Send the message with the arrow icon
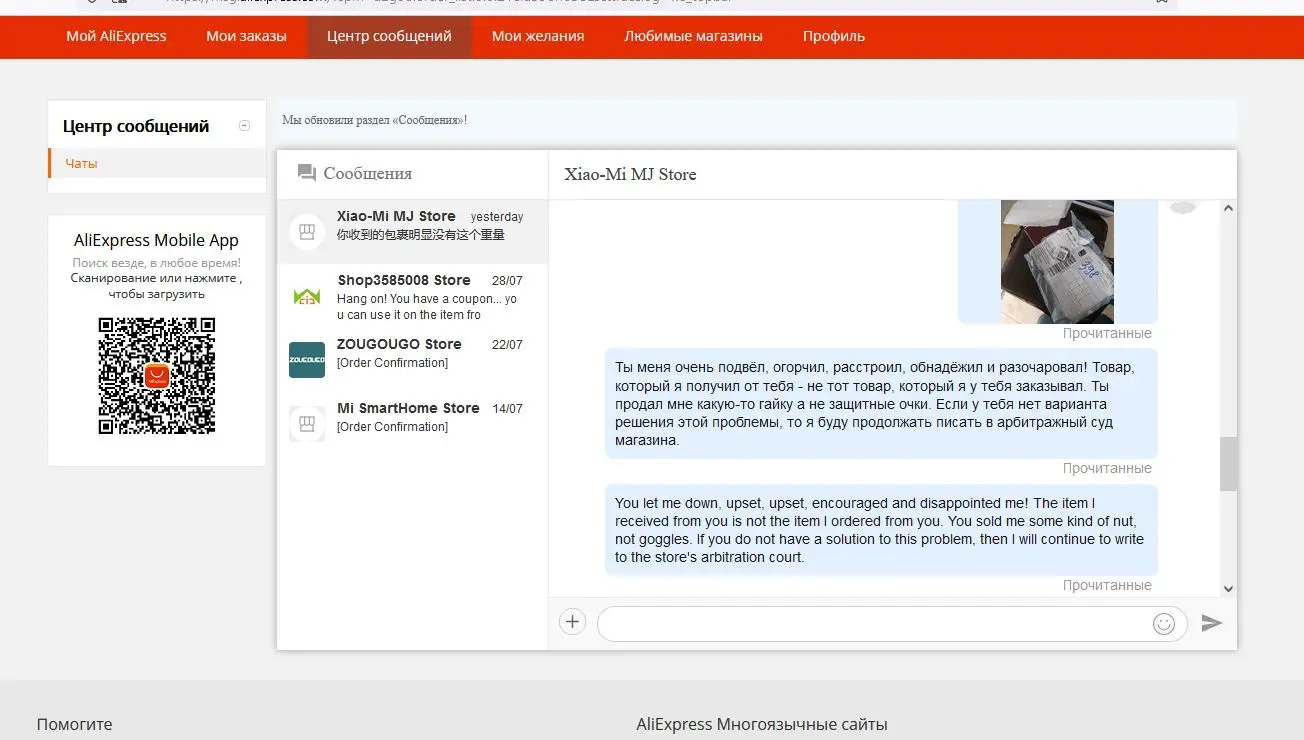 pos(1212,623)
